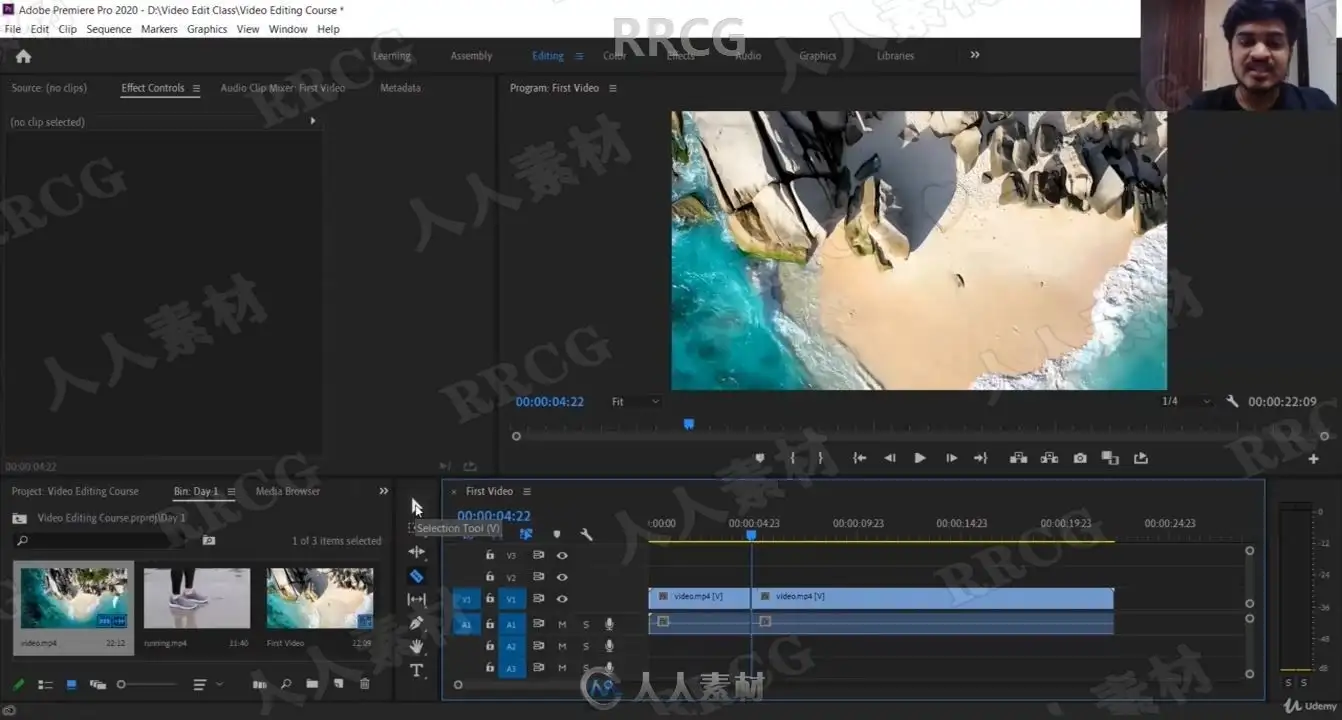
Task: Select the Razor tool in the toolbar
Action: point(416,576)
